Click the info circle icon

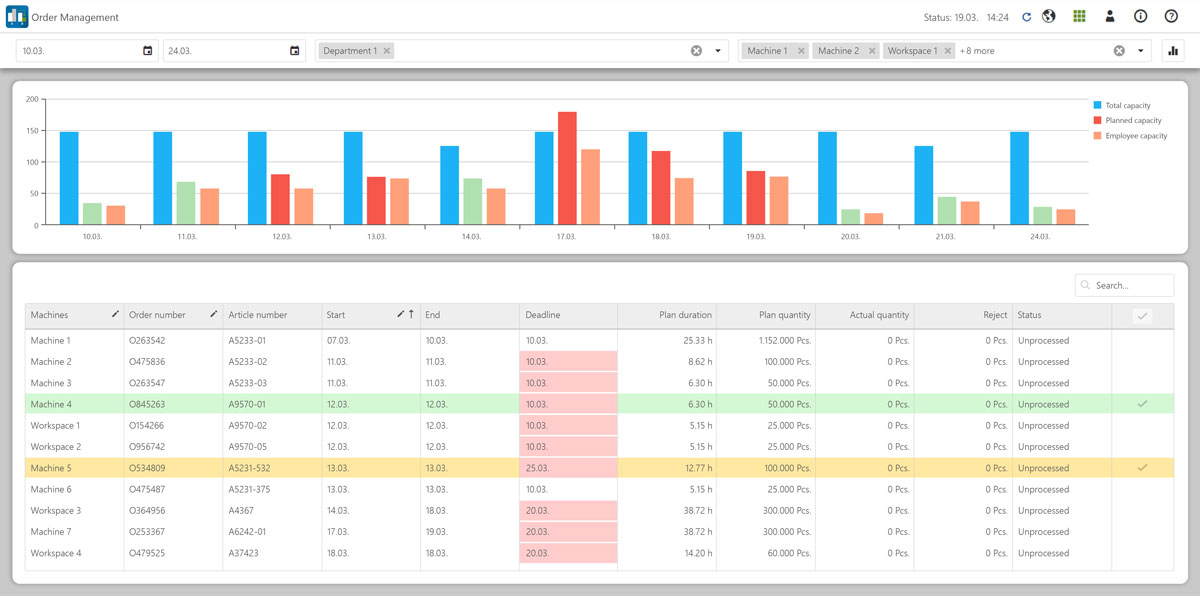tap(1139, 16)
